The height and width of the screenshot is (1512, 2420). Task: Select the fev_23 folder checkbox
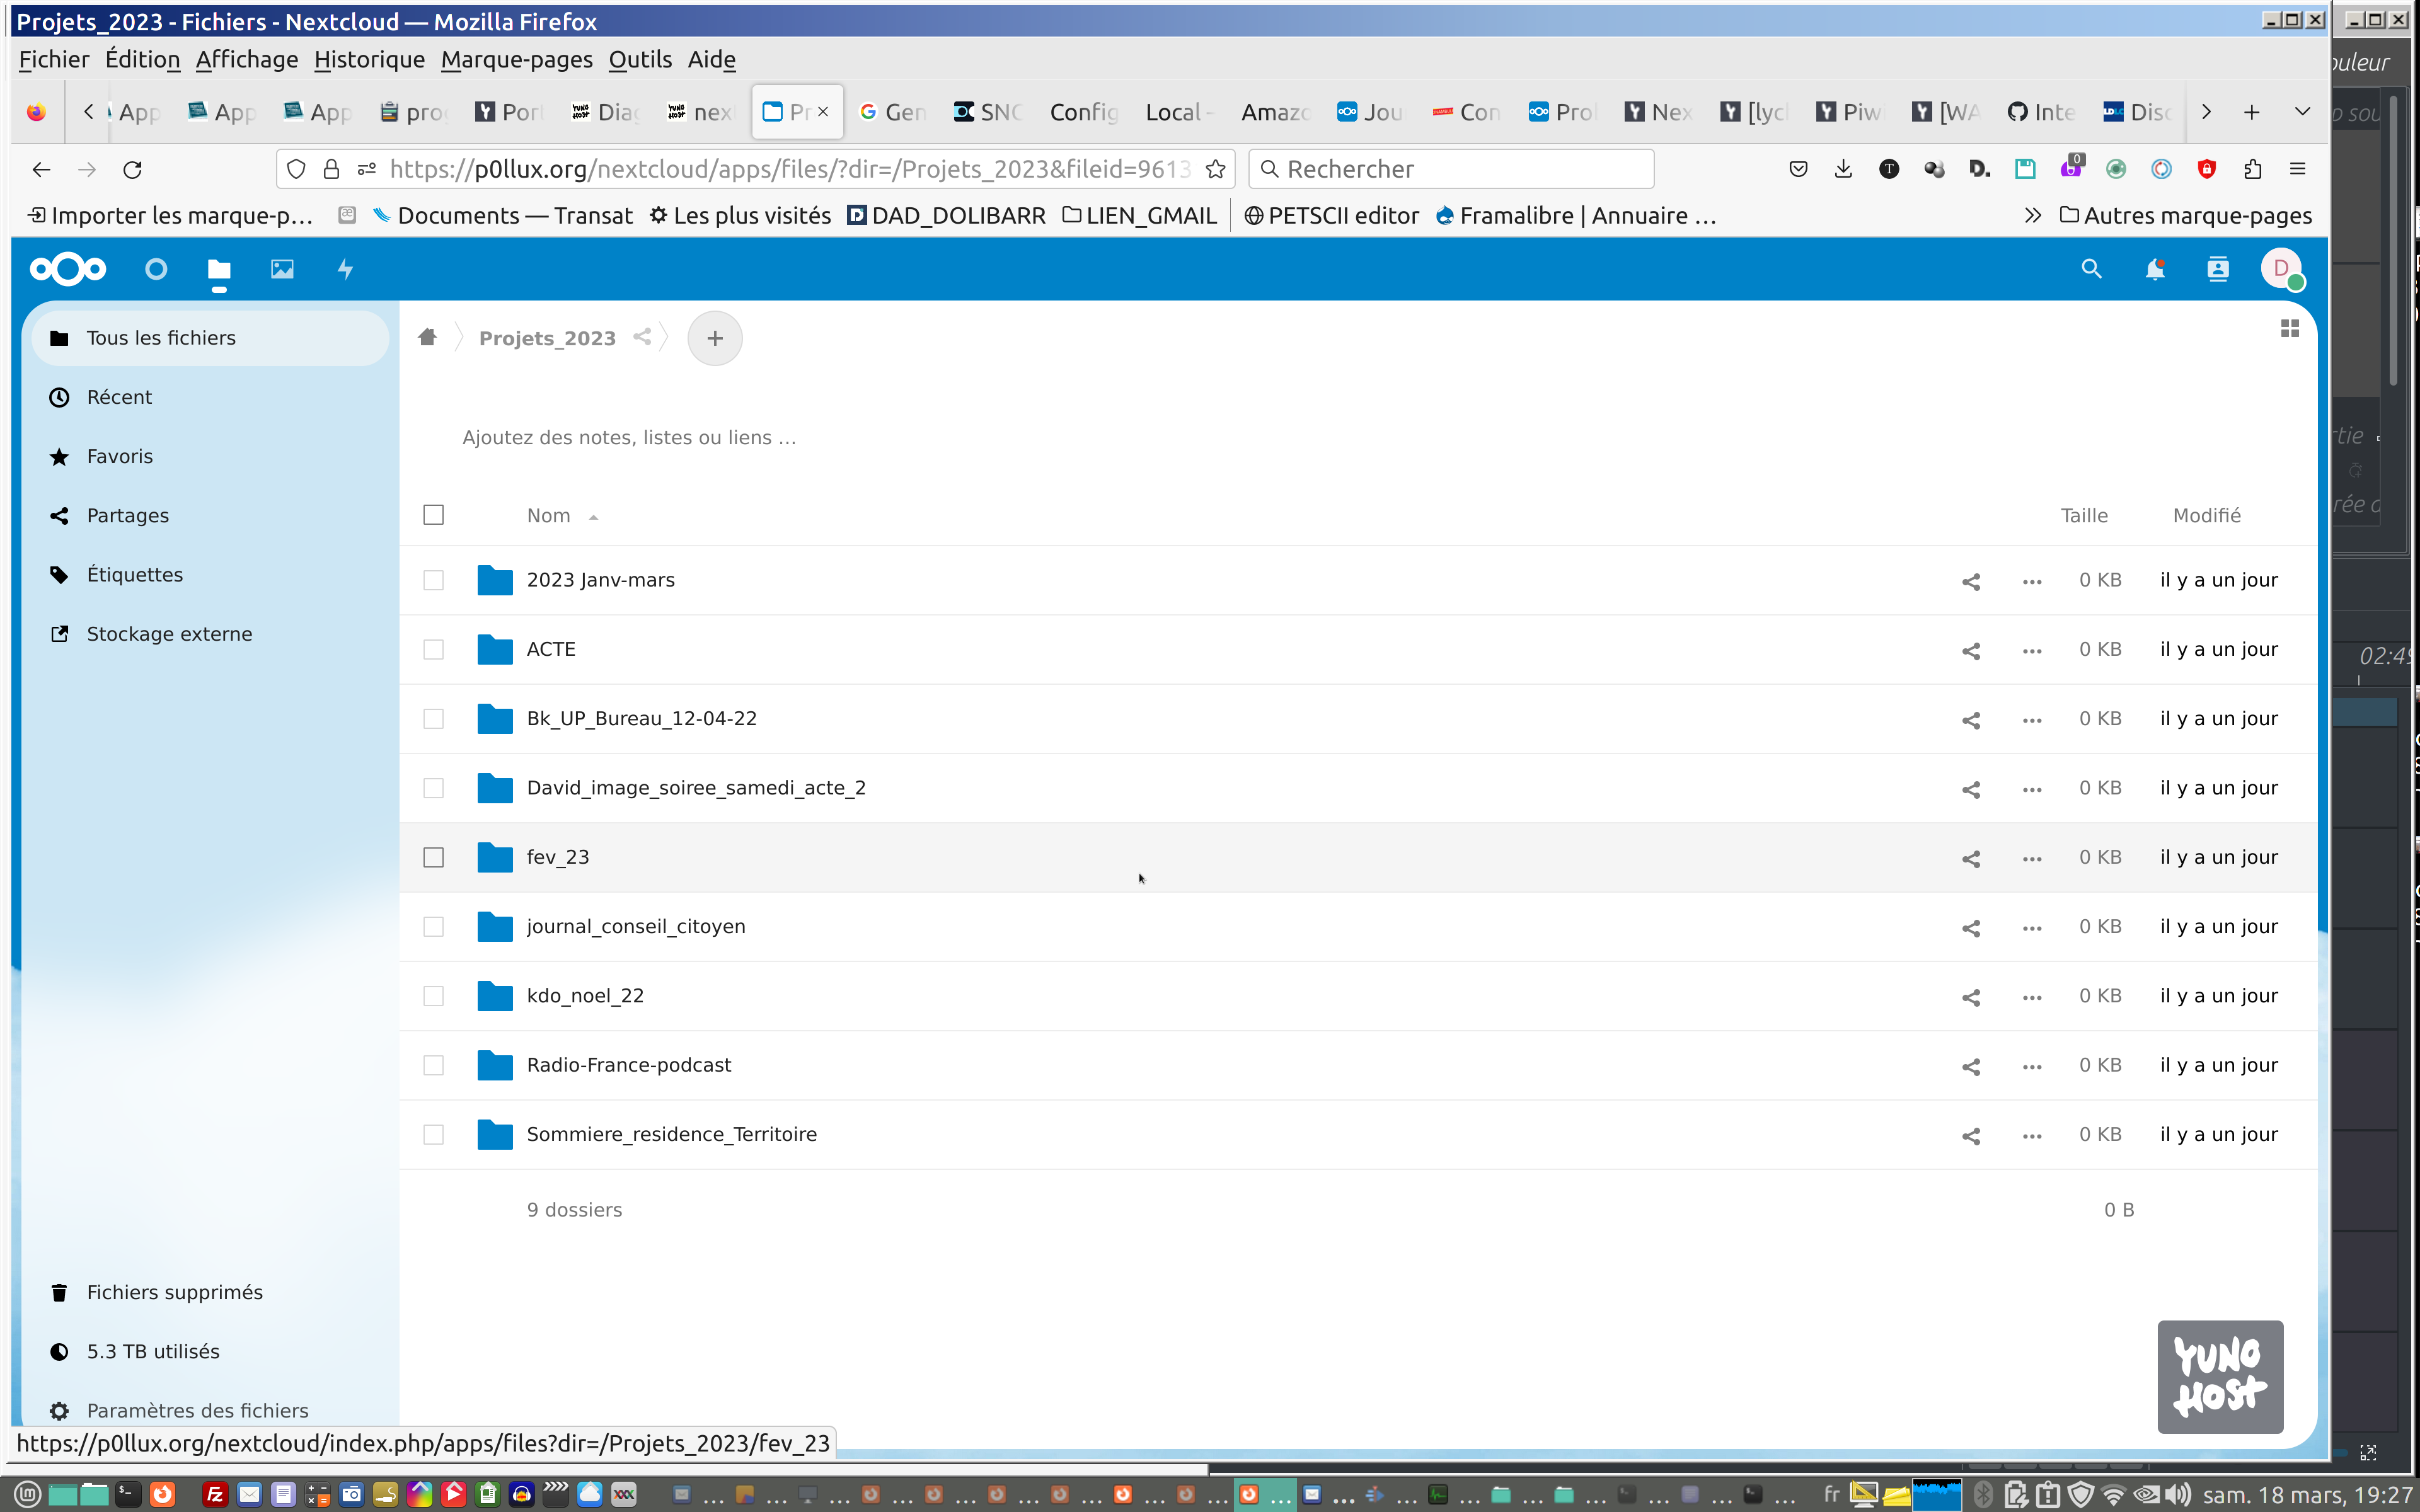pyautogui.click(x=433, y=858)
